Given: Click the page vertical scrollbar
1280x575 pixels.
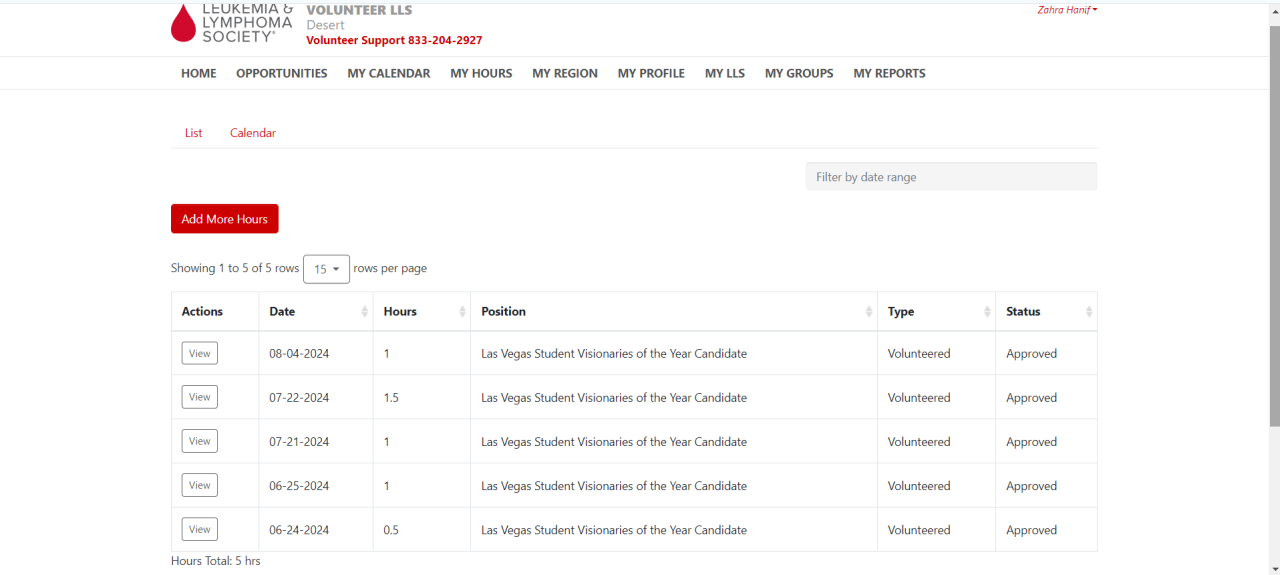Looking at the screenshot, I should [x=1273, y=220].
